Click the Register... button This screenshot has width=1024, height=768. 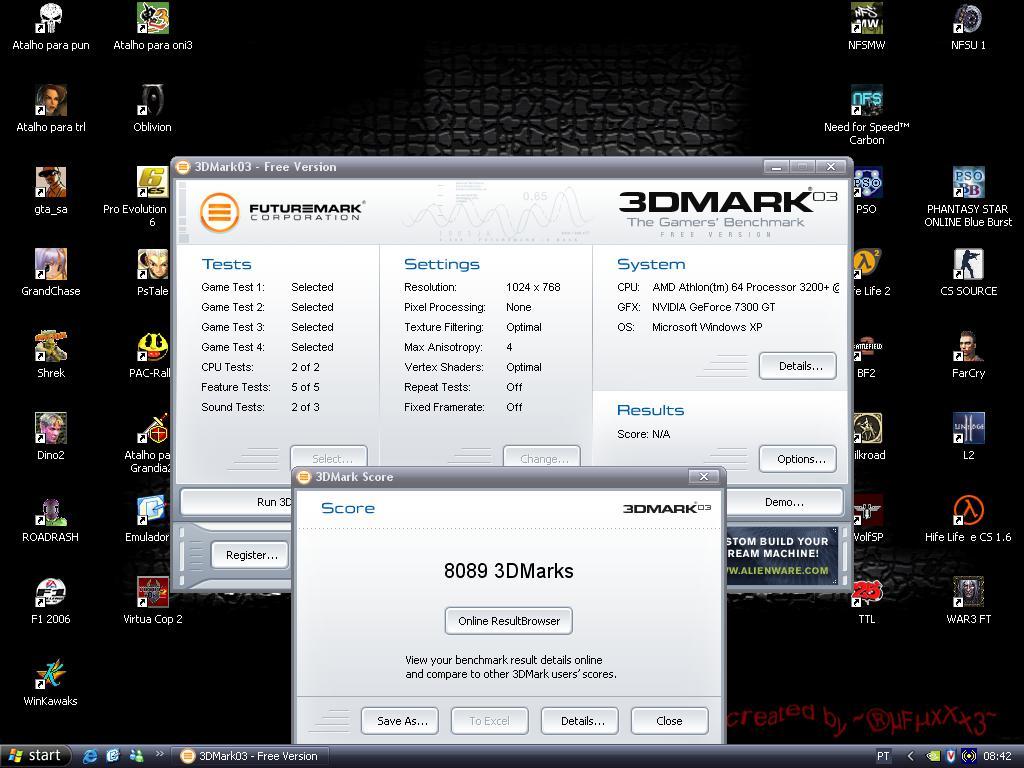click(249, 555)
